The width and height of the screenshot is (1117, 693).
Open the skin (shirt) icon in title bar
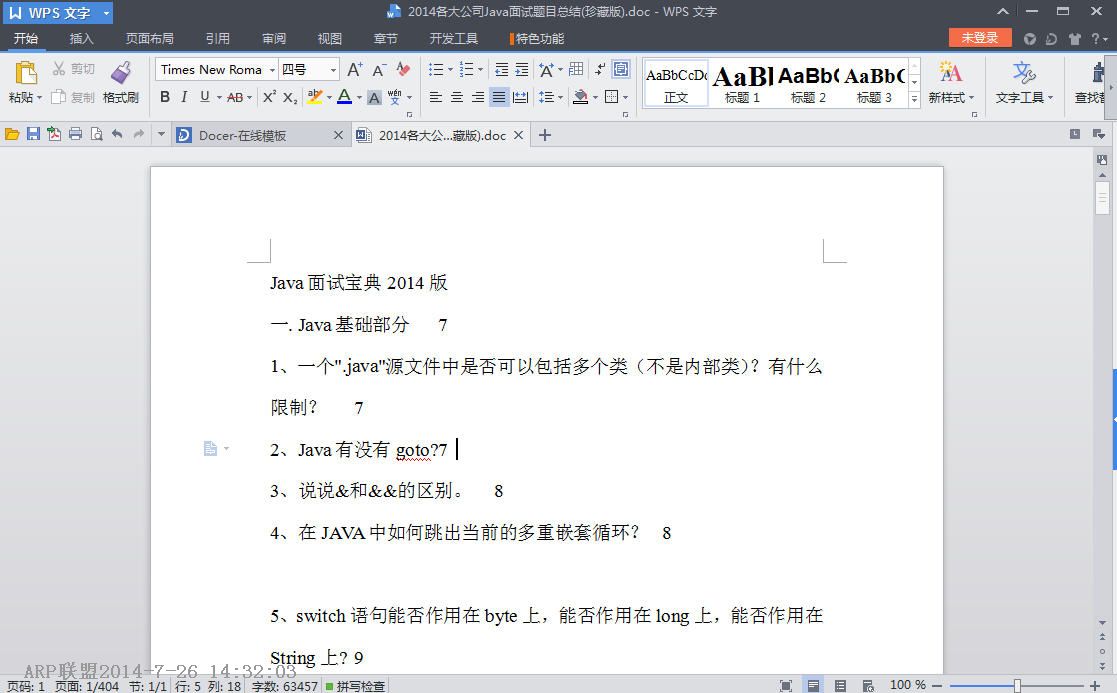1075,38
